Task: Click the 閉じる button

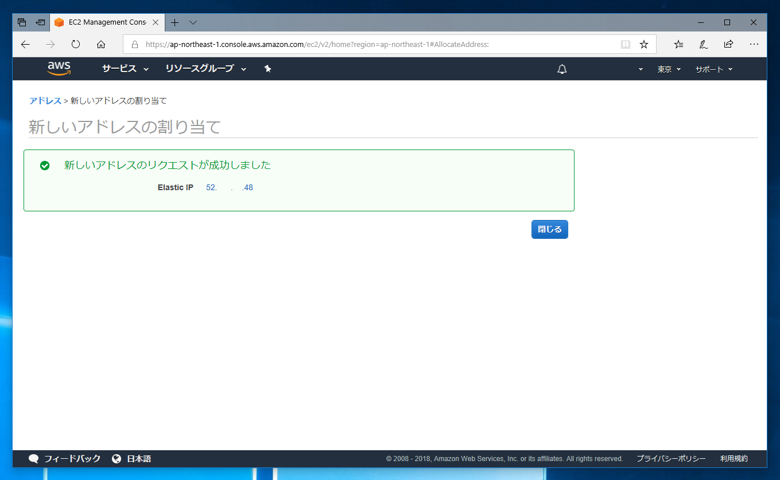Action: 549,229
